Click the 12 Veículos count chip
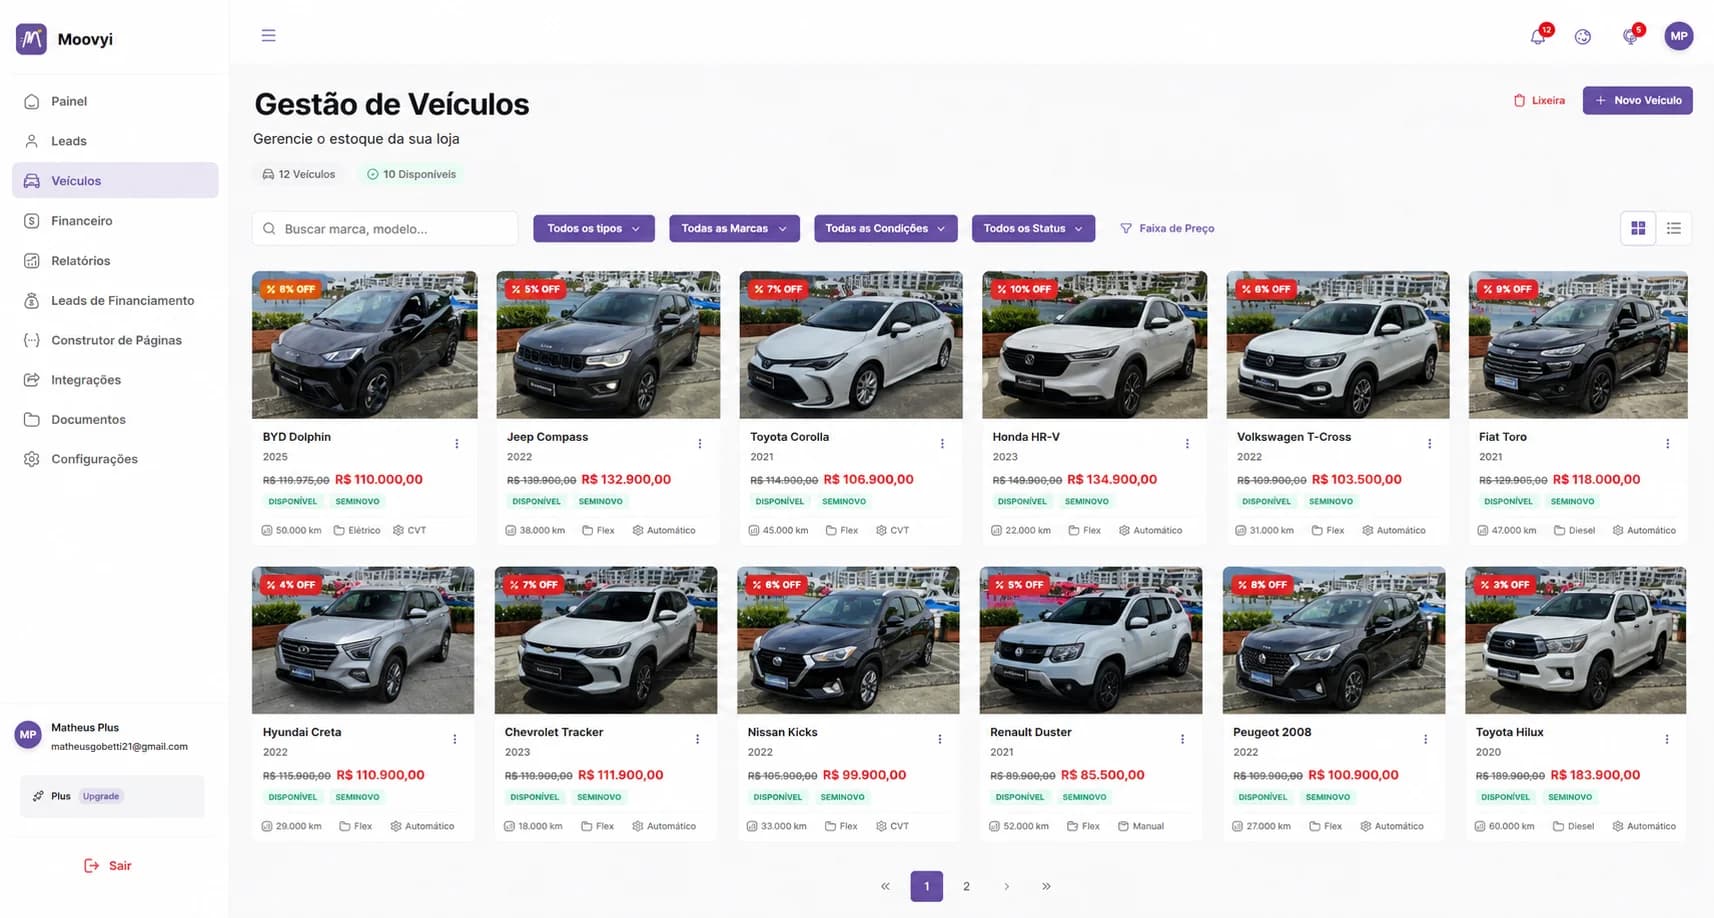 (x=298, y=174)
